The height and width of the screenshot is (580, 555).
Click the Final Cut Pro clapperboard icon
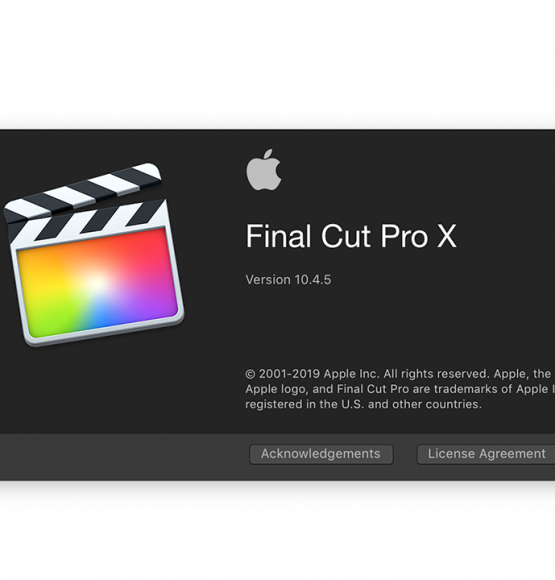[x=94, y=254]
